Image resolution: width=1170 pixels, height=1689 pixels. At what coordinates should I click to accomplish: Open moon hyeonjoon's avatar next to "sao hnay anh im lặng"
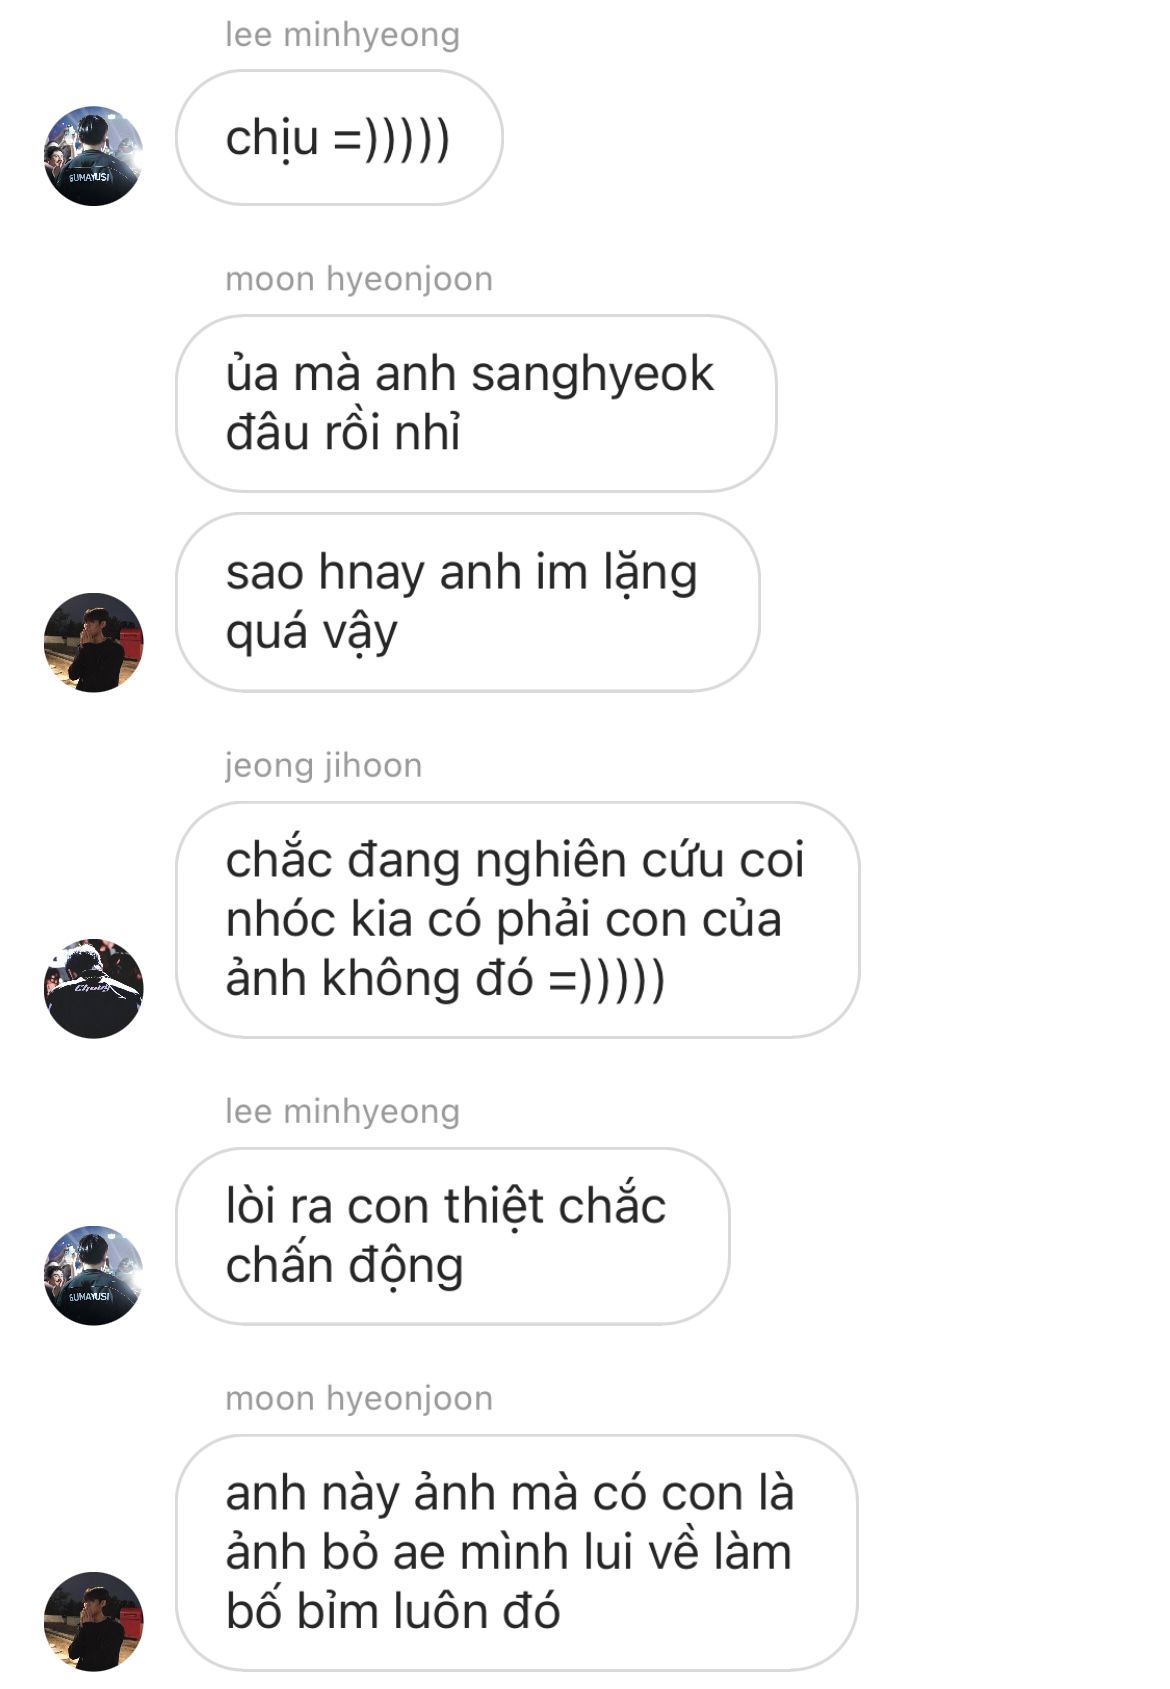coord(93,642)
